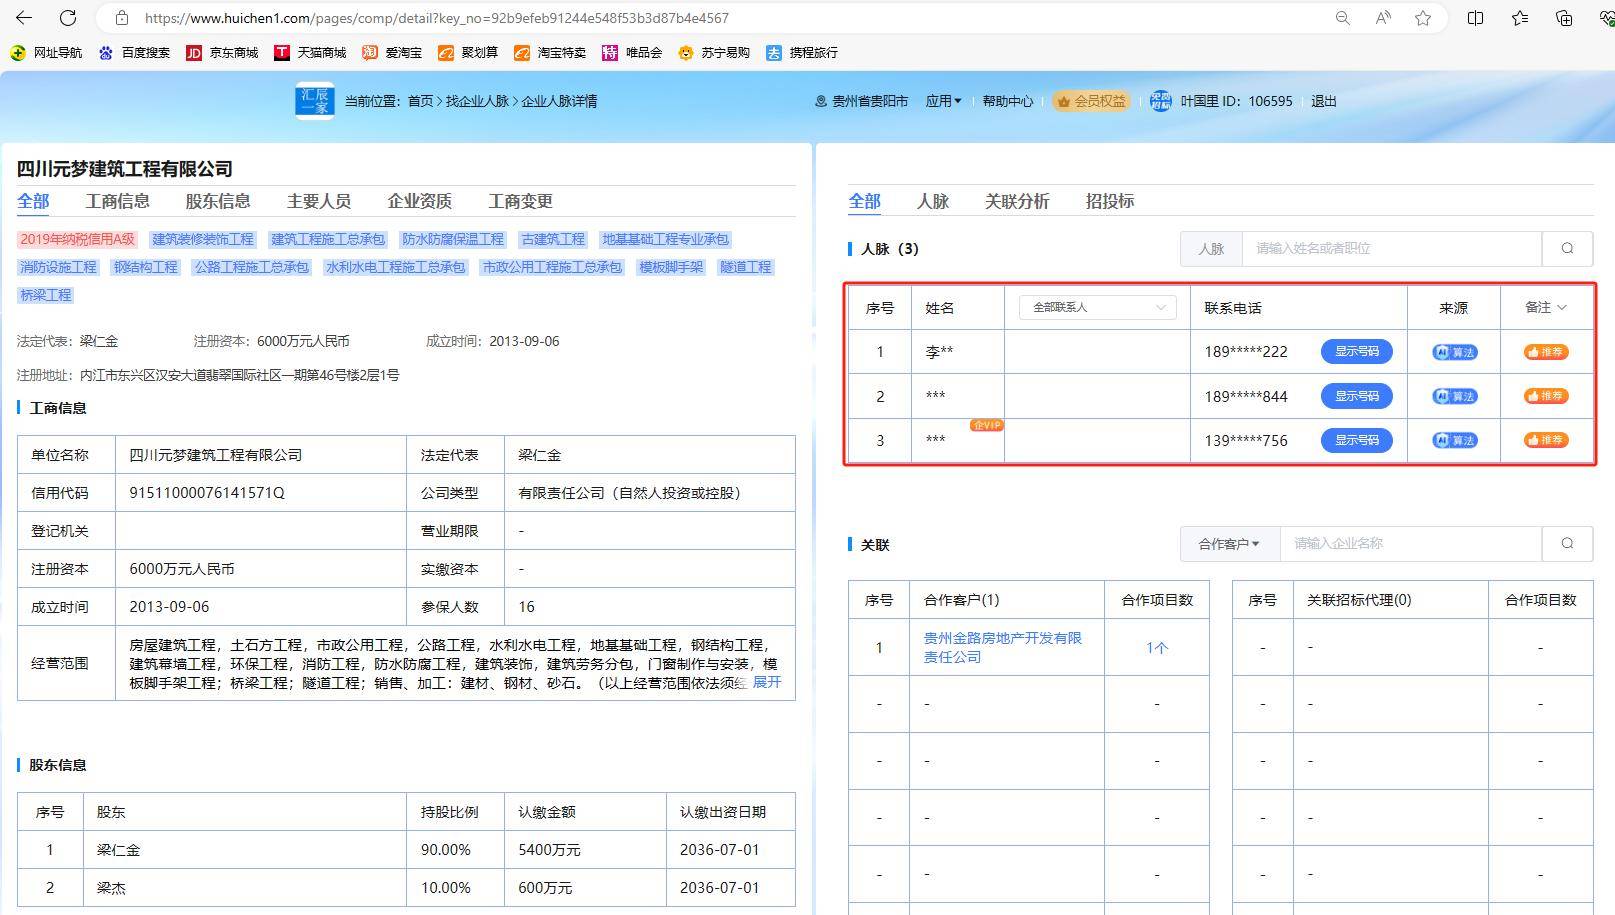Viewport: 1615px width, 915px height.
Task: Open 苏宁易购 bookmark
Action: click(714, 53)
